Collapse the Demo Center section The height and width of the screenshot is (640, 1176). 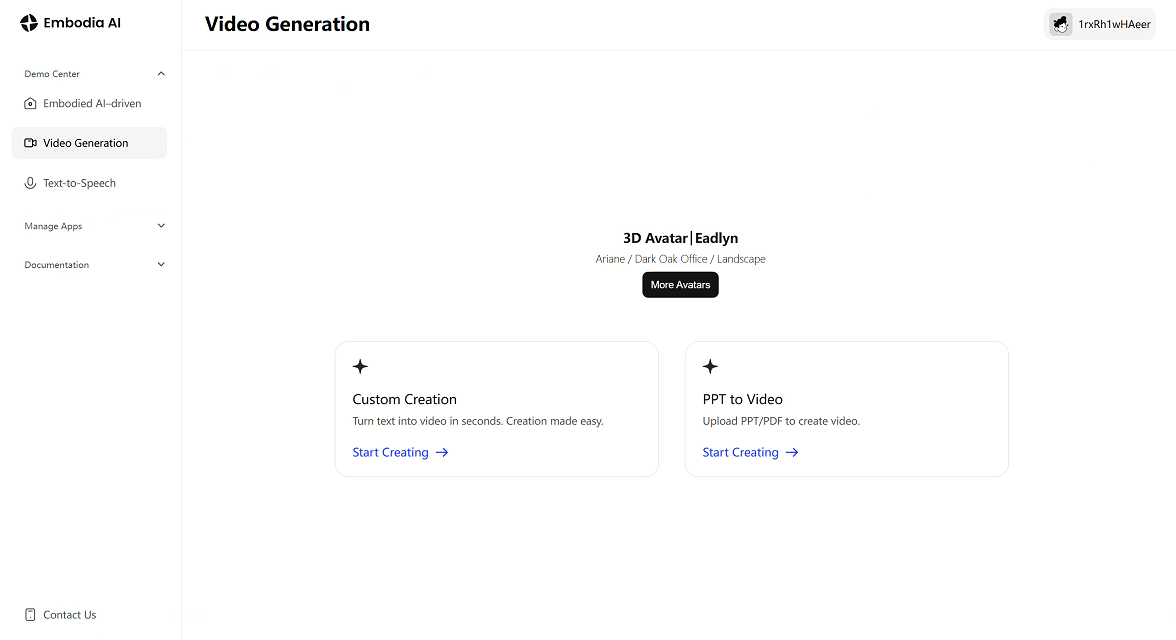161,73
